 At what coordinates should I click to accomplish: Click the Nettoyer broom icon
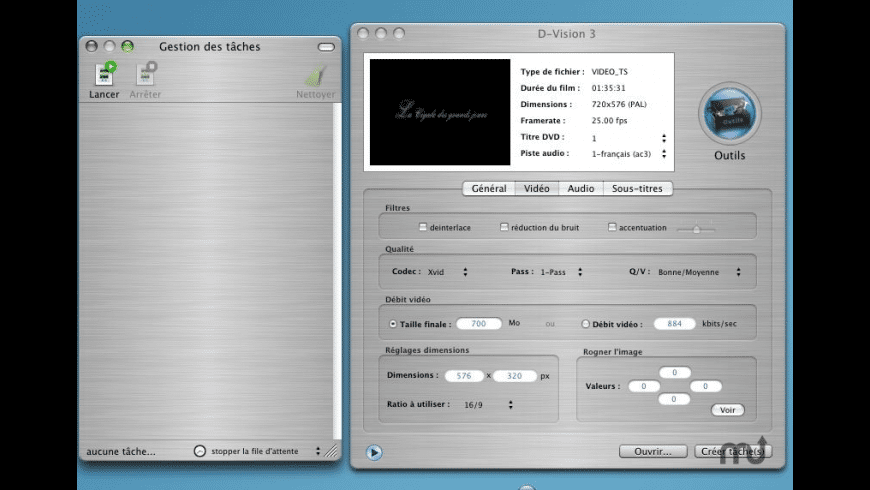coord(316,77)
